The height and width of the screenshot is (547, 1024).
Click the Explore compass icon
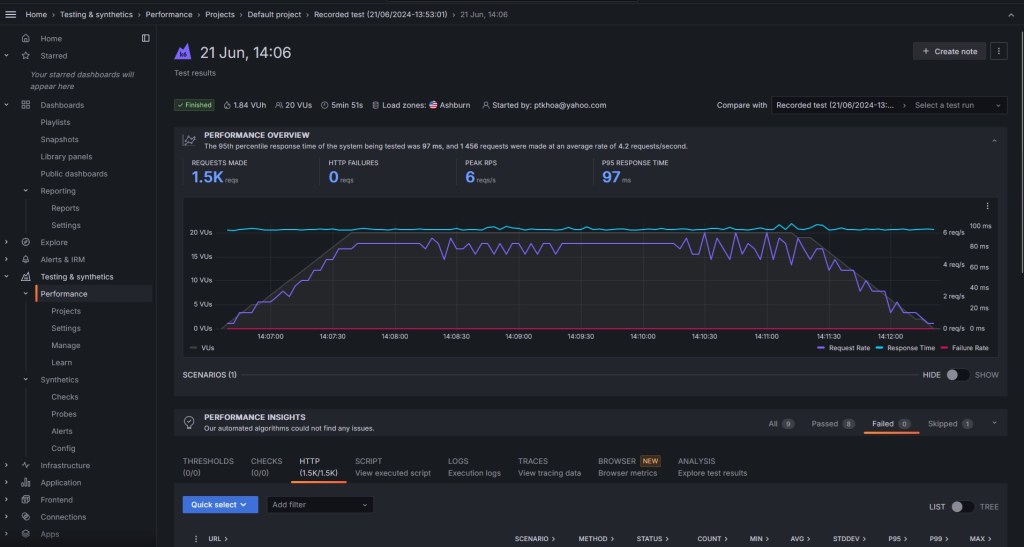coord(26,242)
